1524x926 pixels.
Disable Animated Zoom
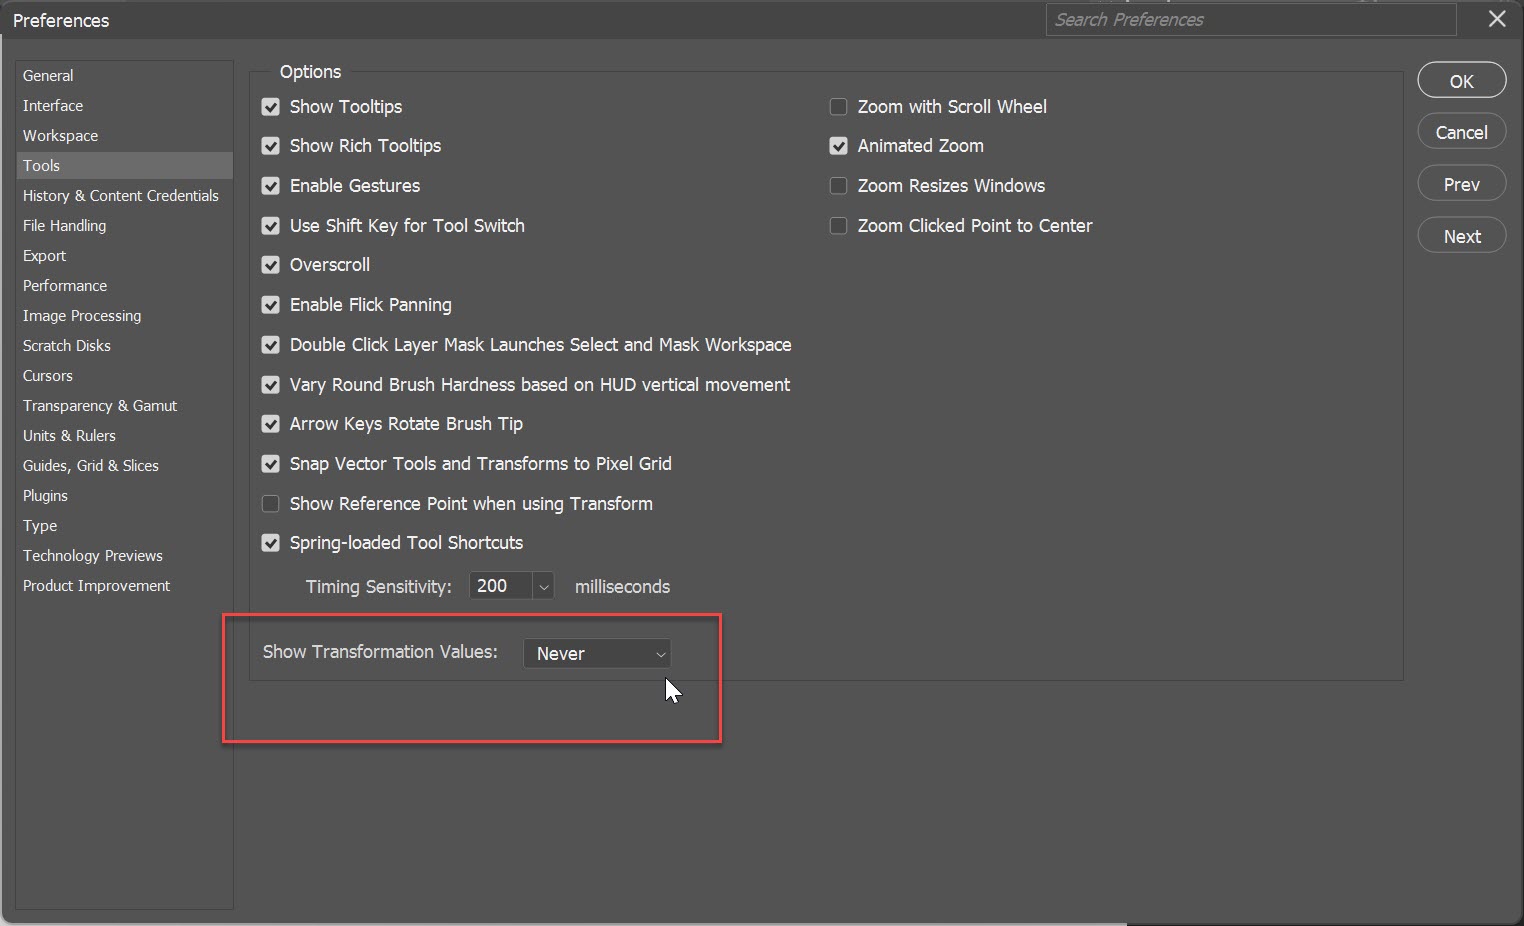pyautogui.click(x=838, y=146)
